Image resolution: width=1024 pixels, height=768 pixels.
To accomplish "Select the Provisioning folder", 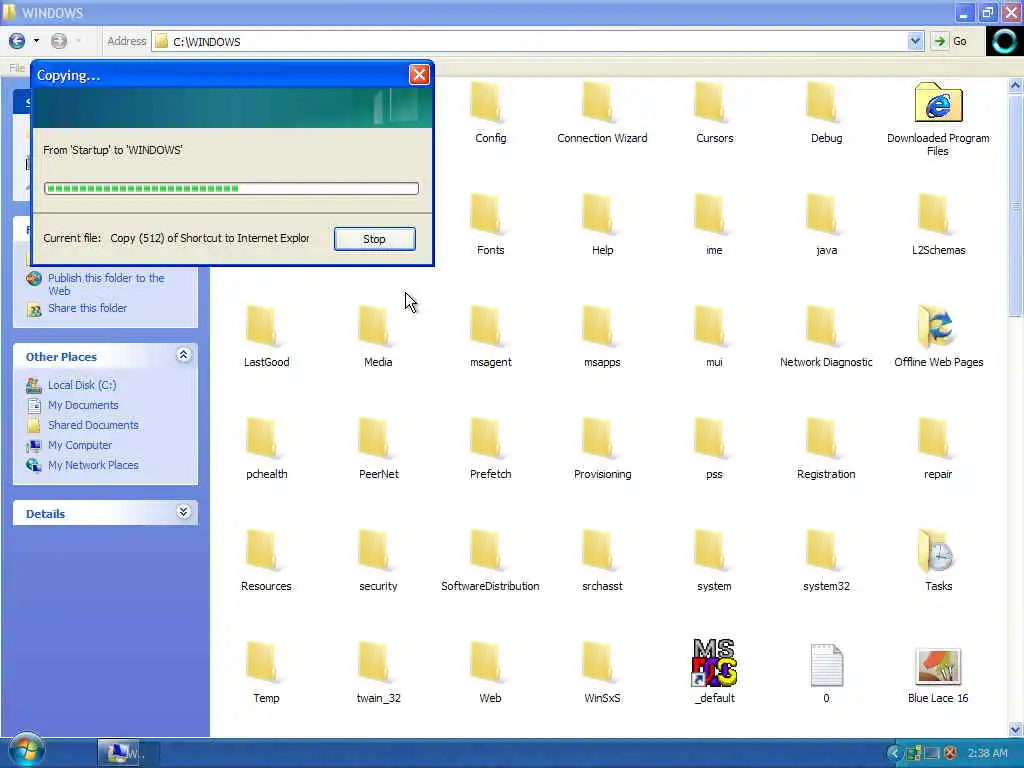I will (602, 448).
